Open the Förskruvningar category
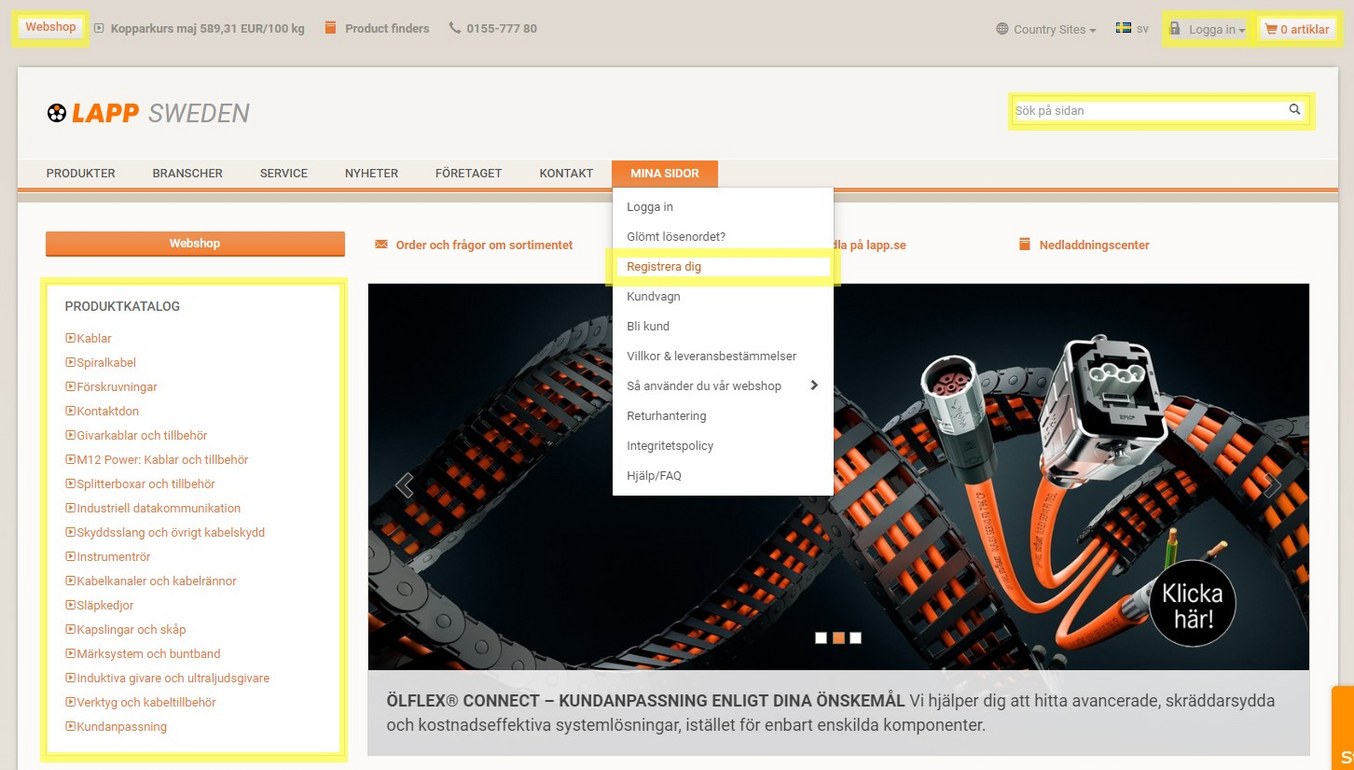The image size is (1354, 770). 117,387
